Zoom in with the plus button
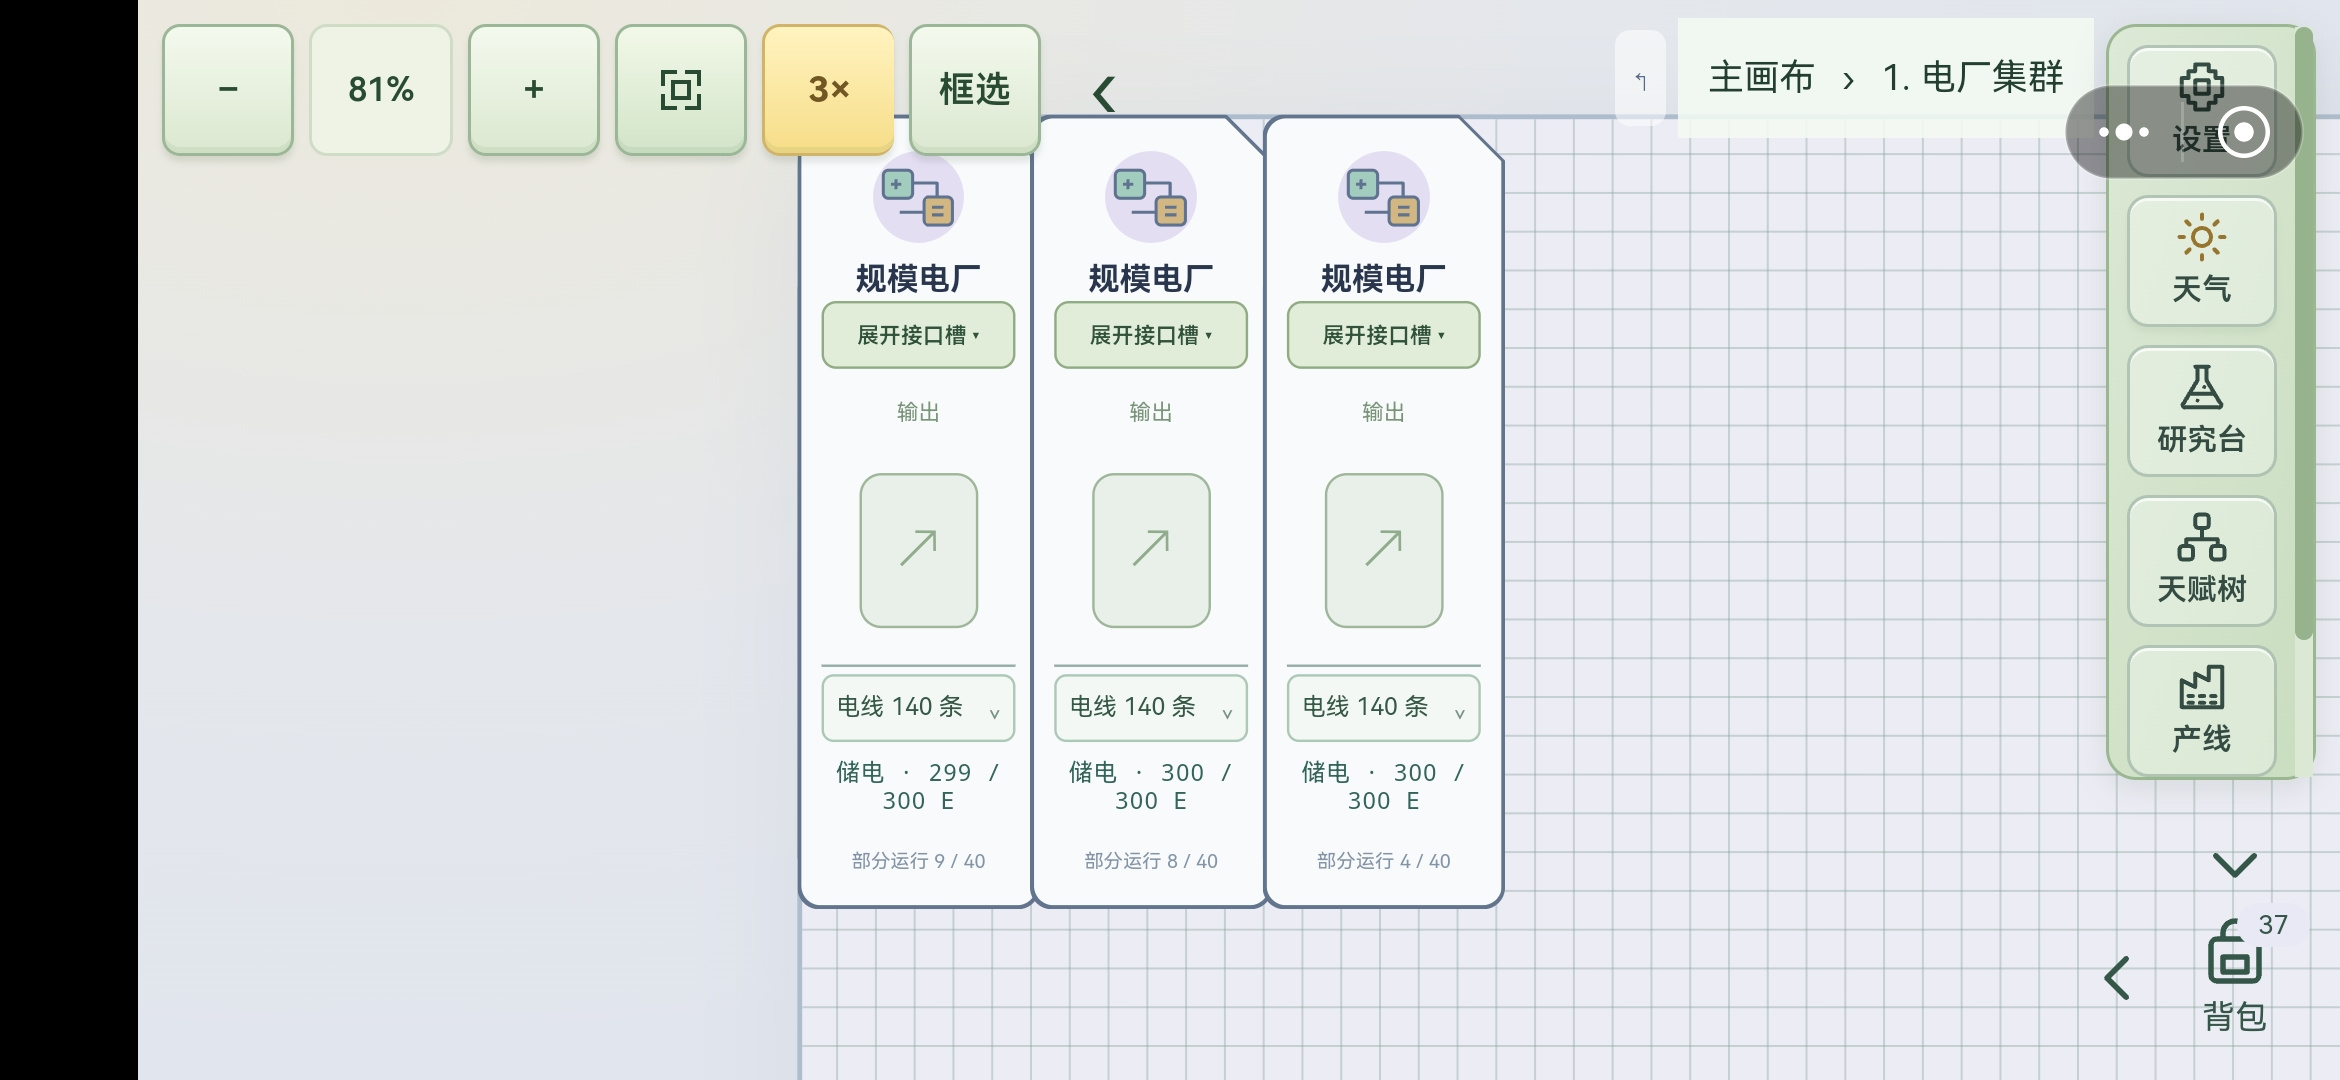Image resolution: width=2340 pixels, height=1080 pixels. (534, 90)
